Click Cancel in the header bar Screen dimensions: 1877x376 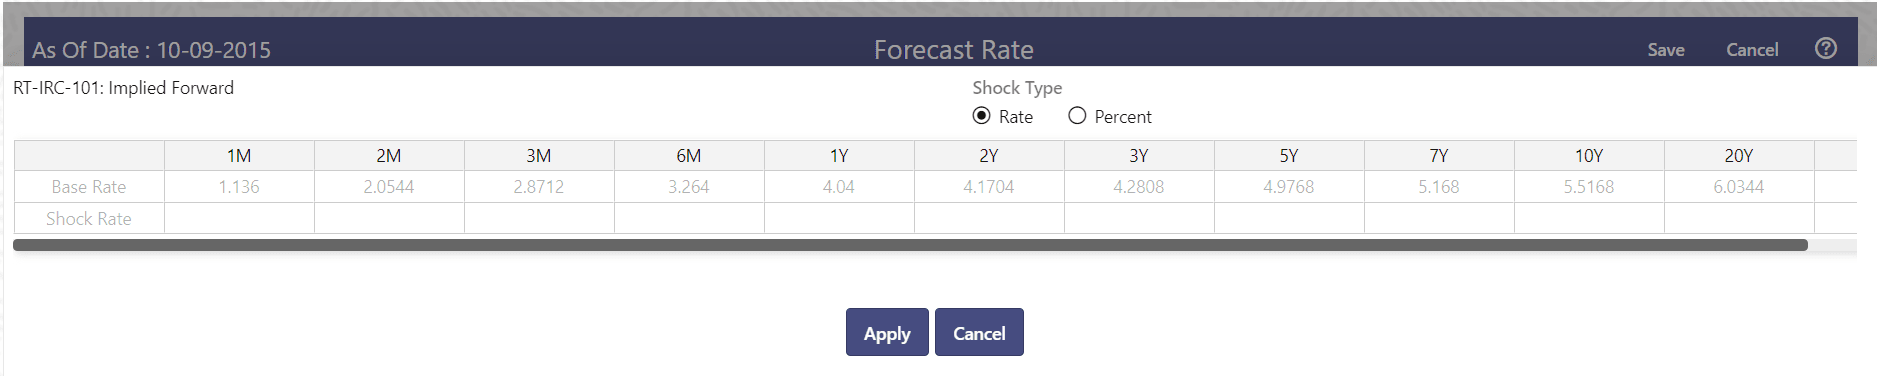click(1752, 50)
